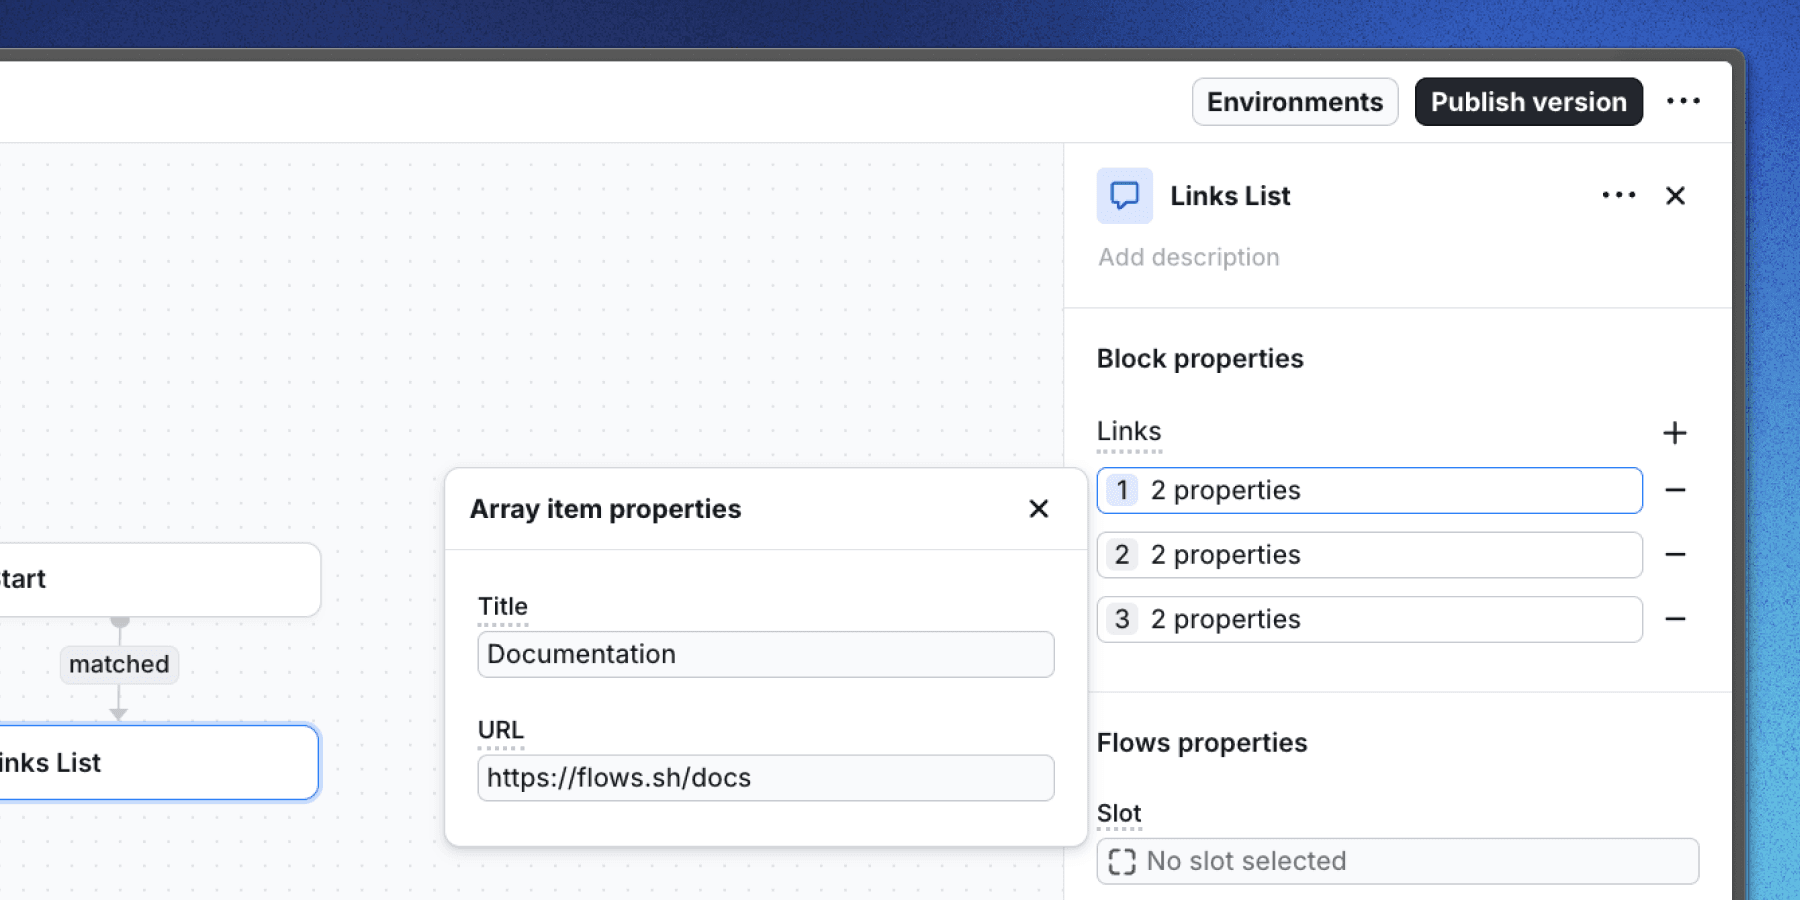Viewport: 1800px width, 900px height.
Task: Open the Title property label in the modal
Action: coord(503,606)
